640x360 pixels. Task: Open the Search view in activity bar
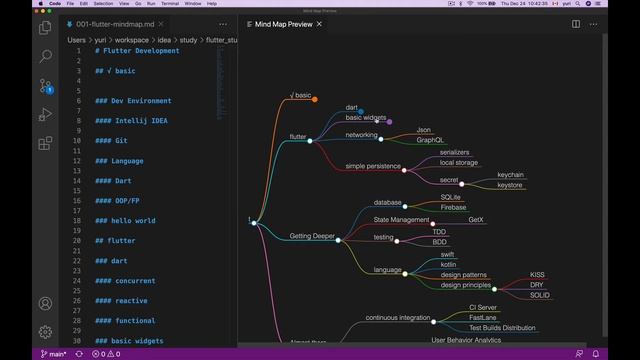click(45, 56)
